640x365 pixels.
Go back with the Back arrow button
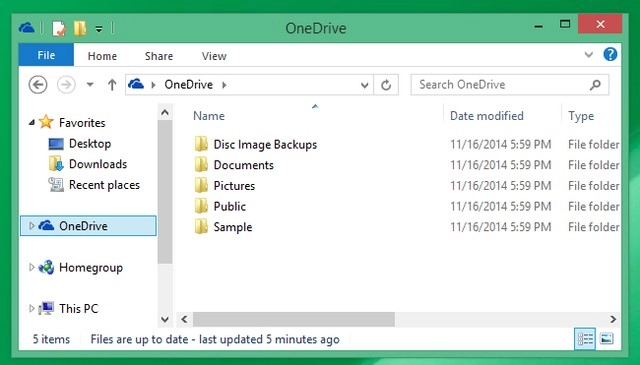coord(38,85)
